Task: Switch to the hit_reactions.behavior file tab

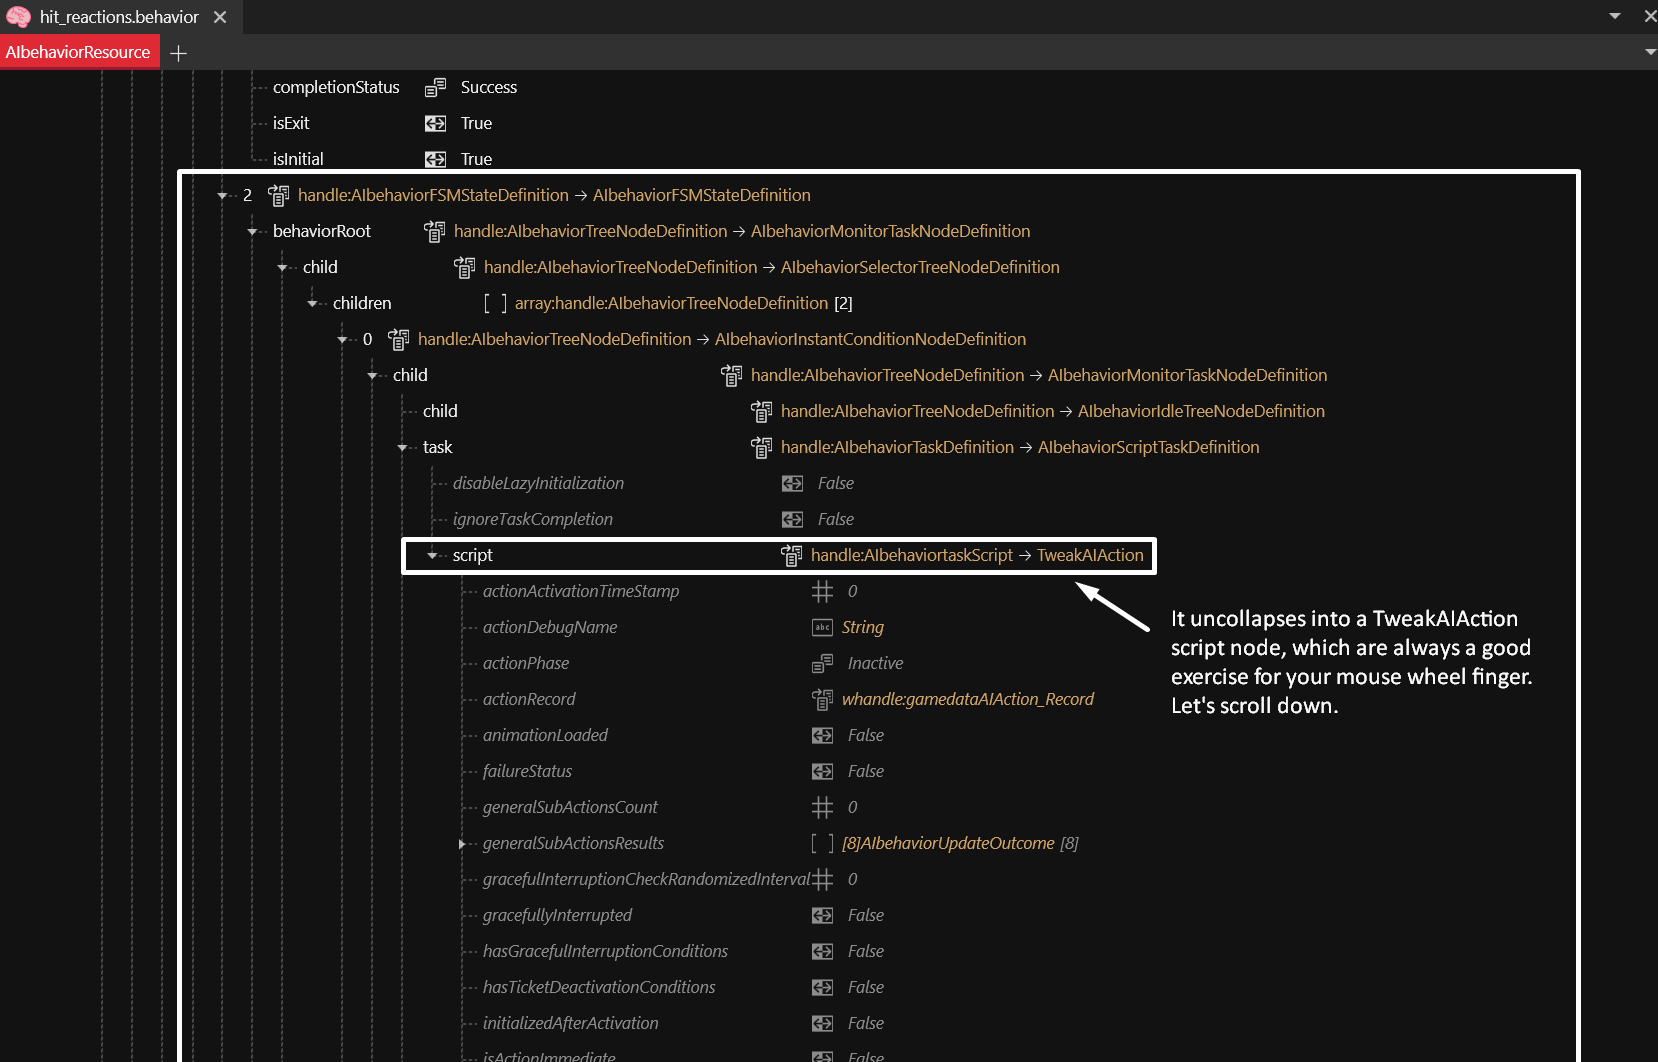Action: (118, 17)
